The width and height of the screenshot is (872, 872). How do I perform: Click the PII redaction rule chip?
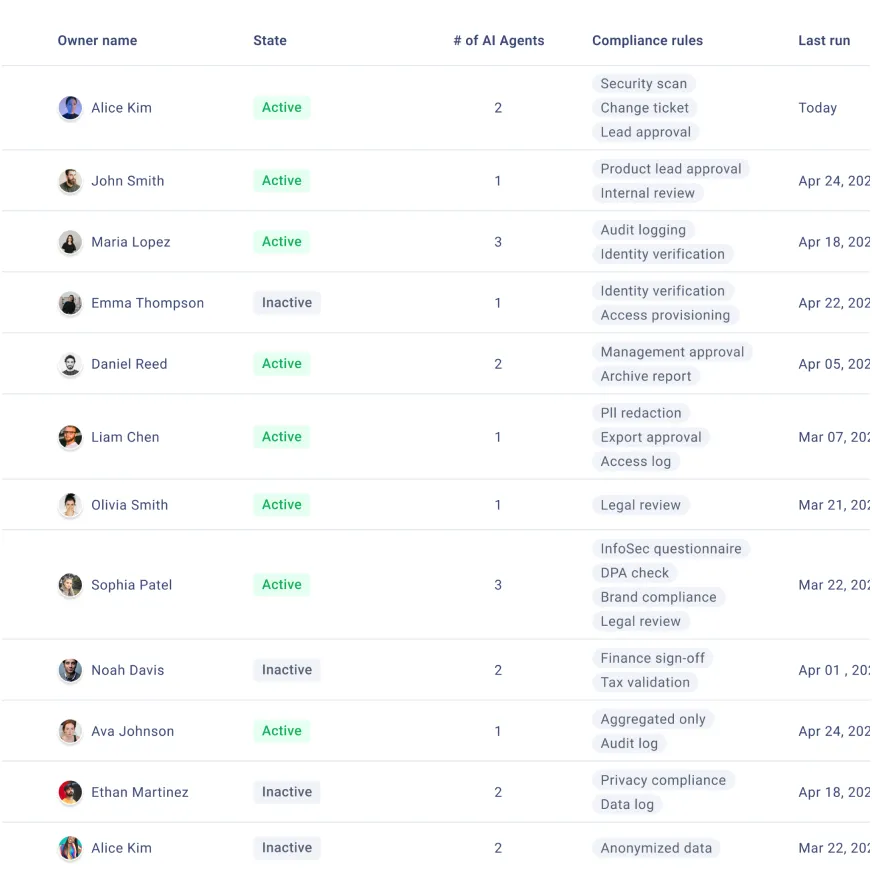641,412
